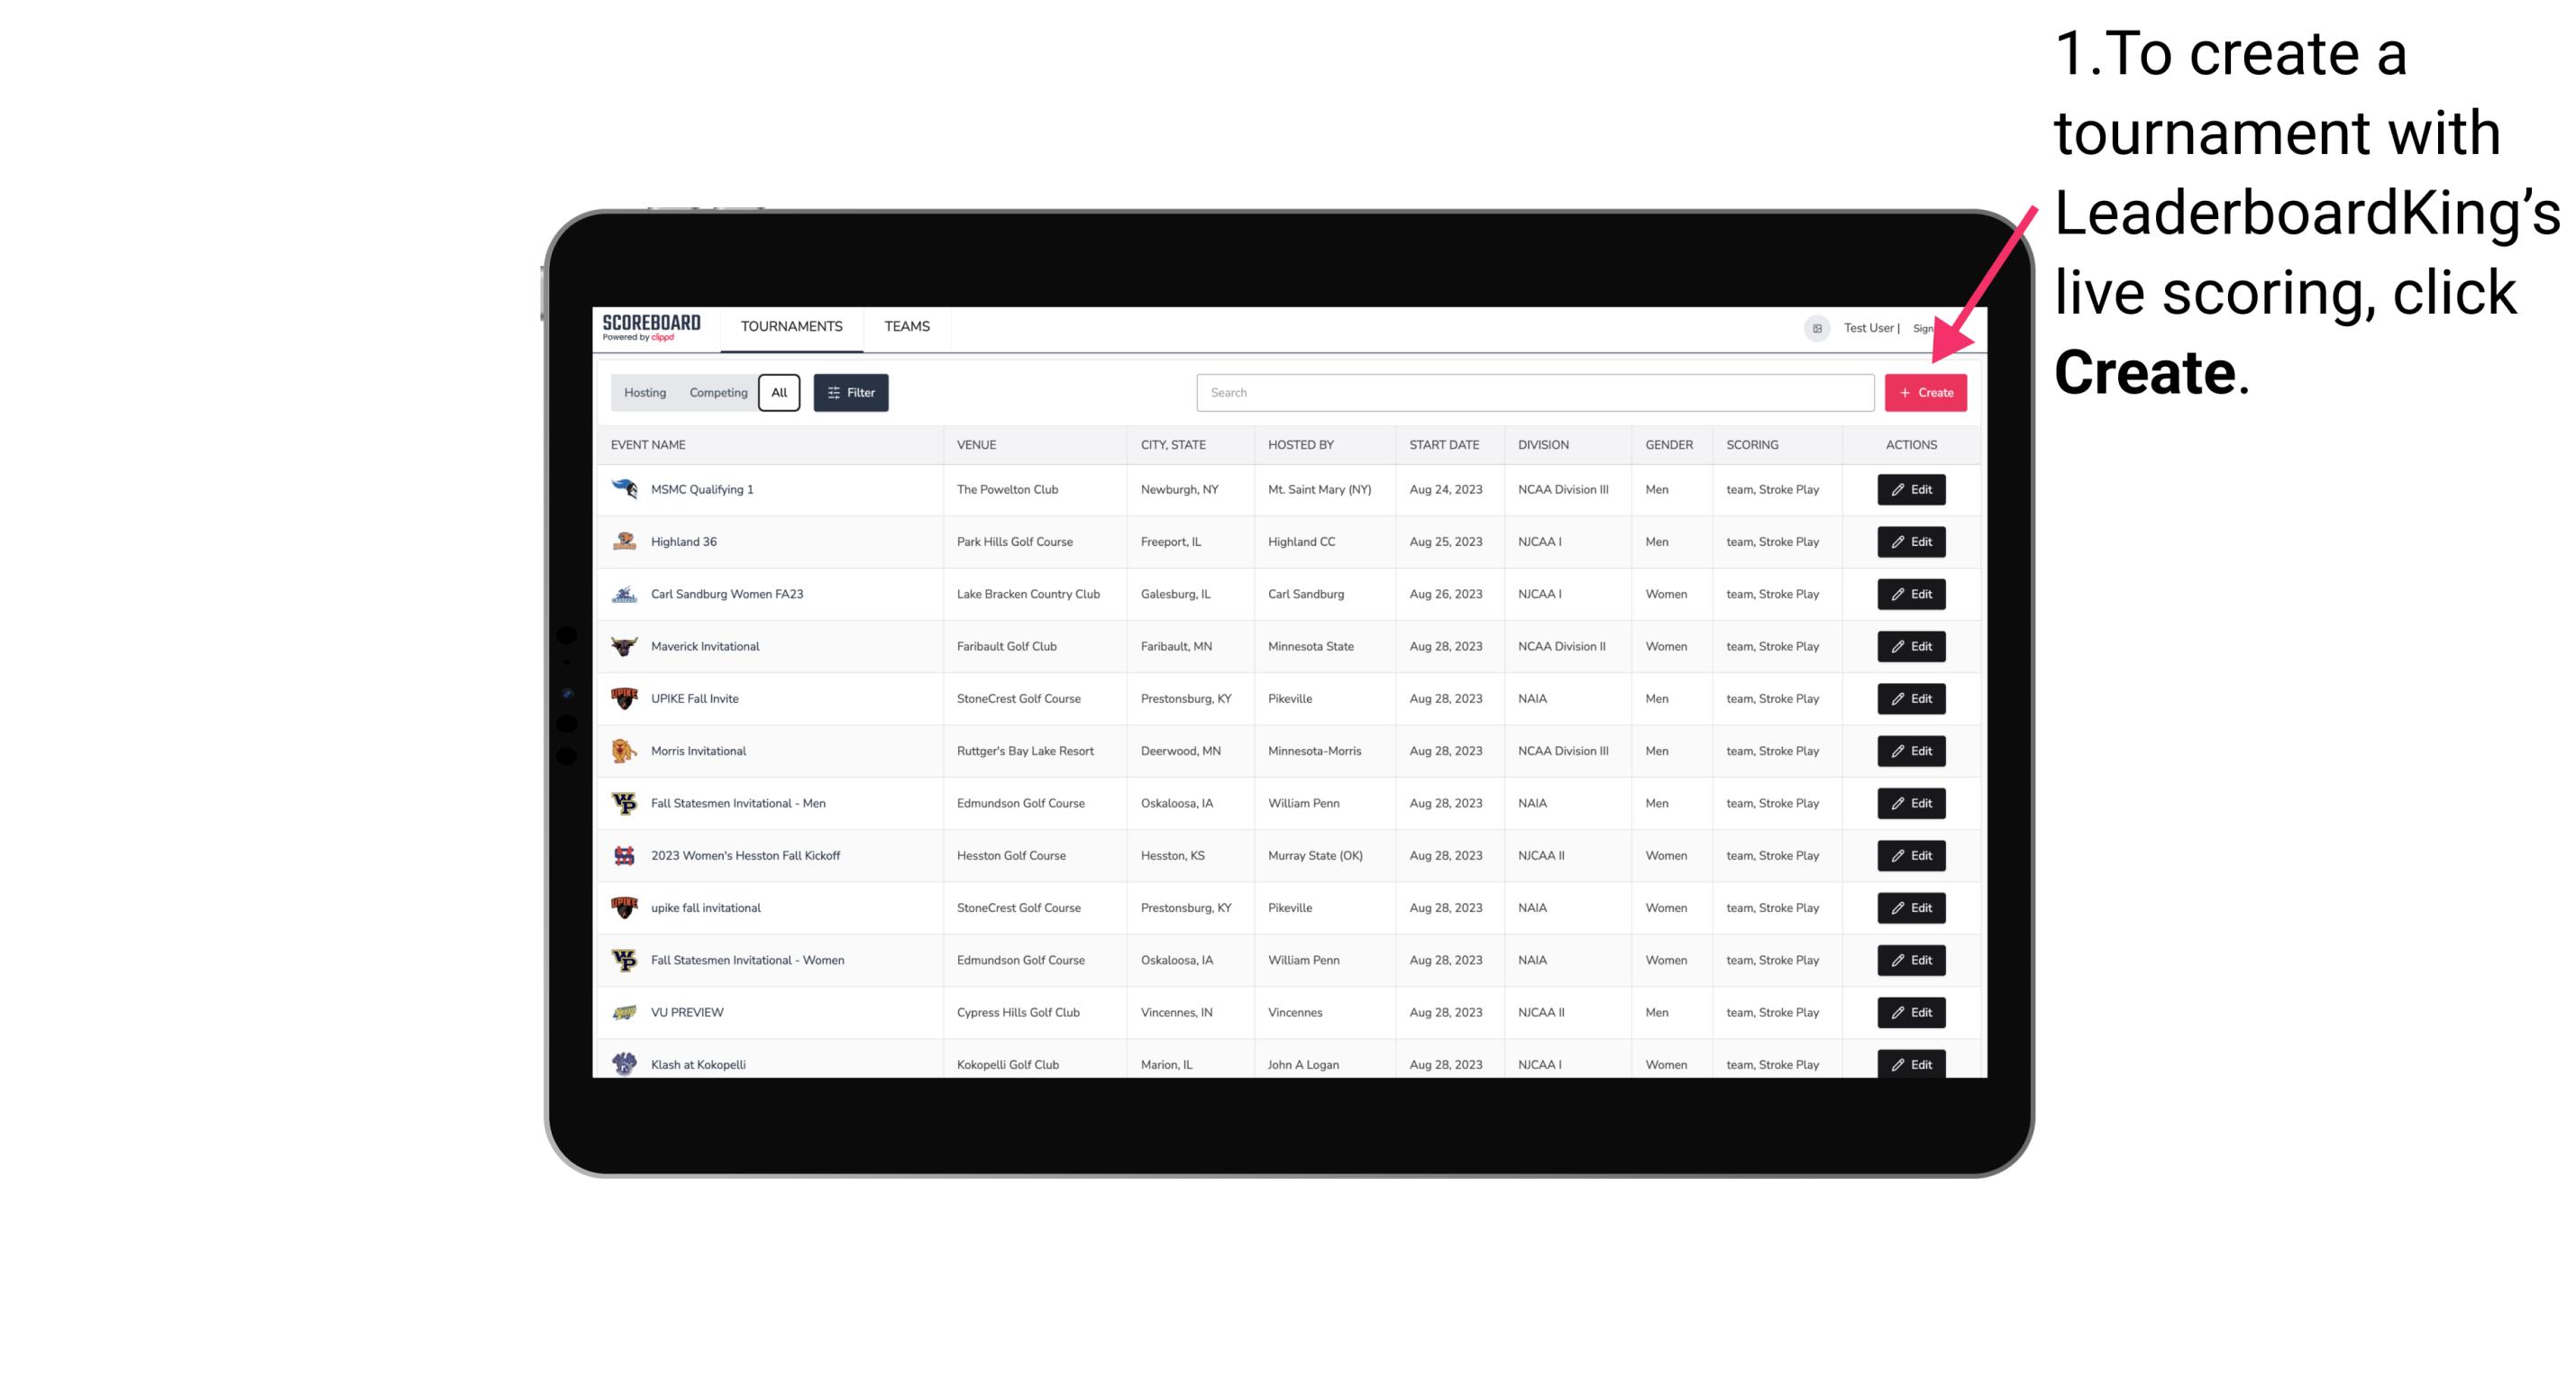Click the Filter button with funnel icon
The image size is (2576, 1386).
852,393
